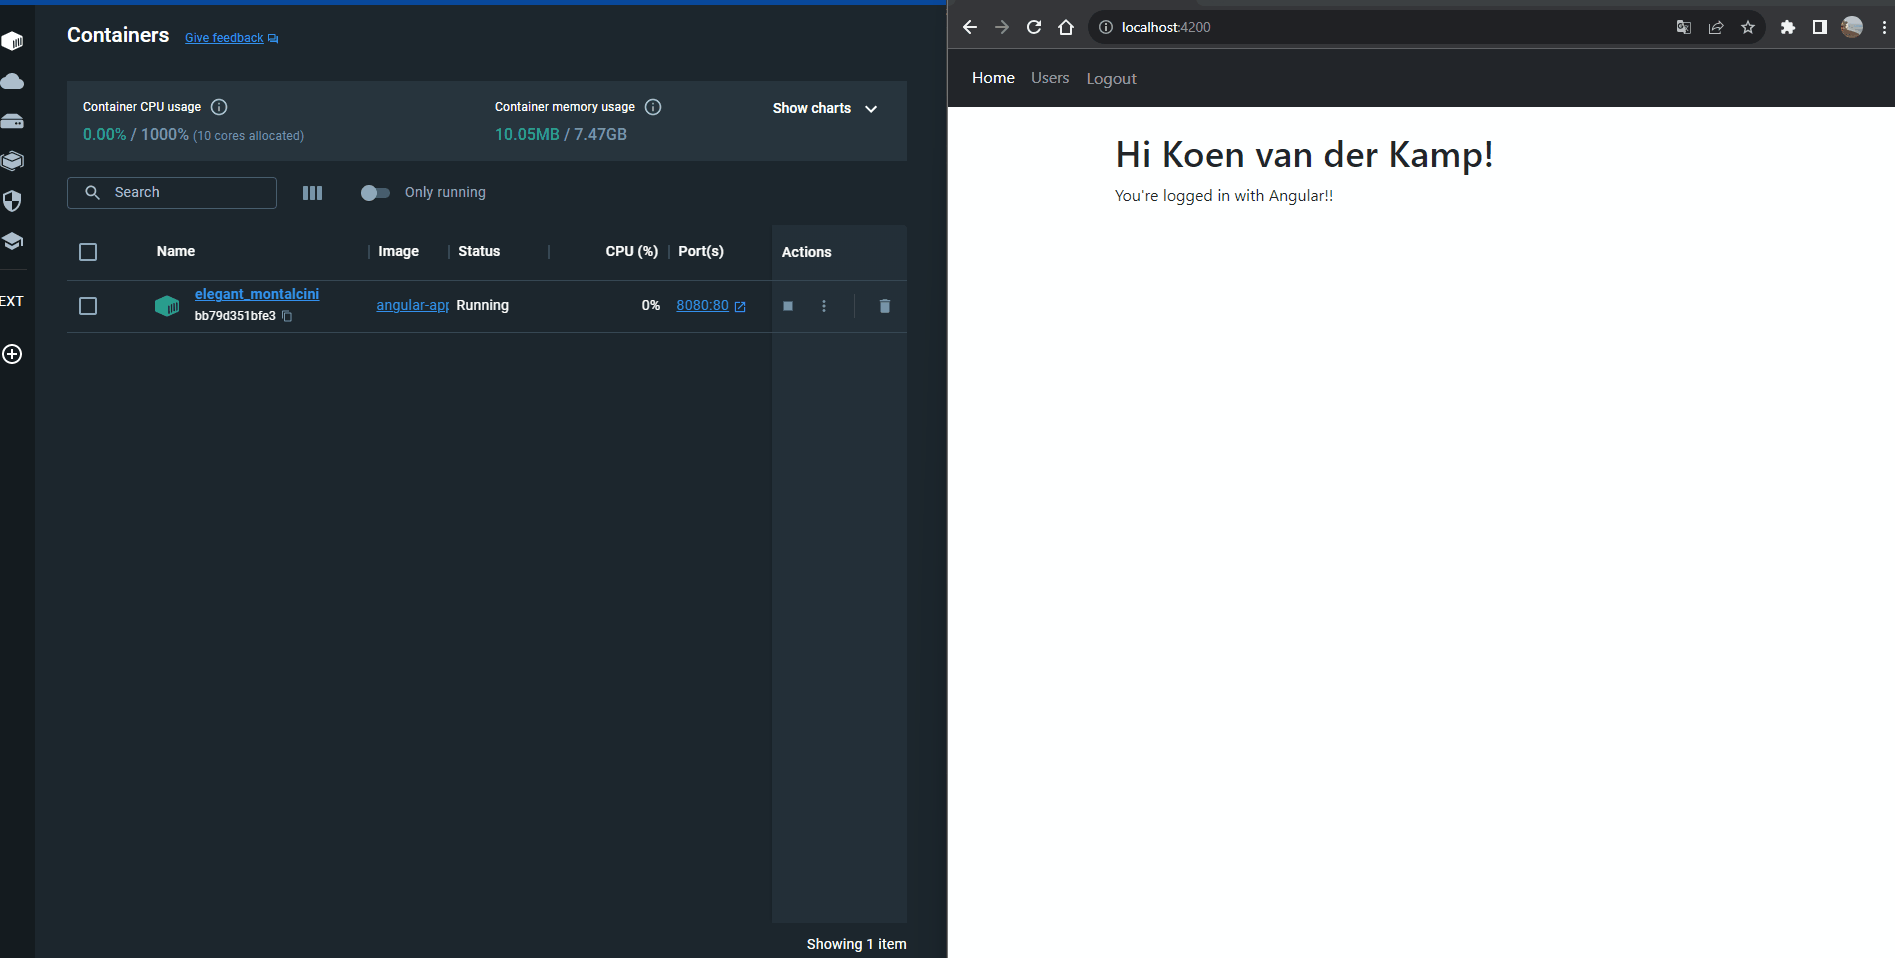
Task: Open cloud icon in Docker sidebar
Action: (12, 81)
